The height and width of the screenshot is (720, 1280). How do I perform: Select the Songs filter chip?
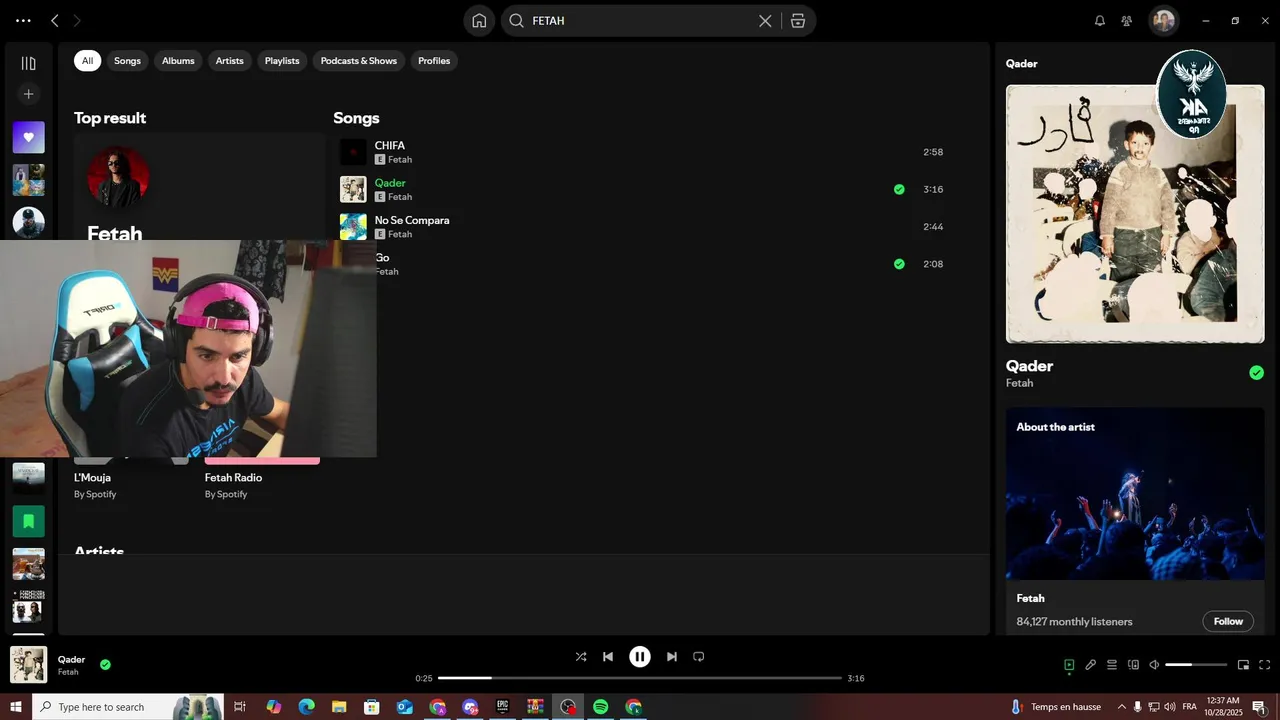coord(127,61)
